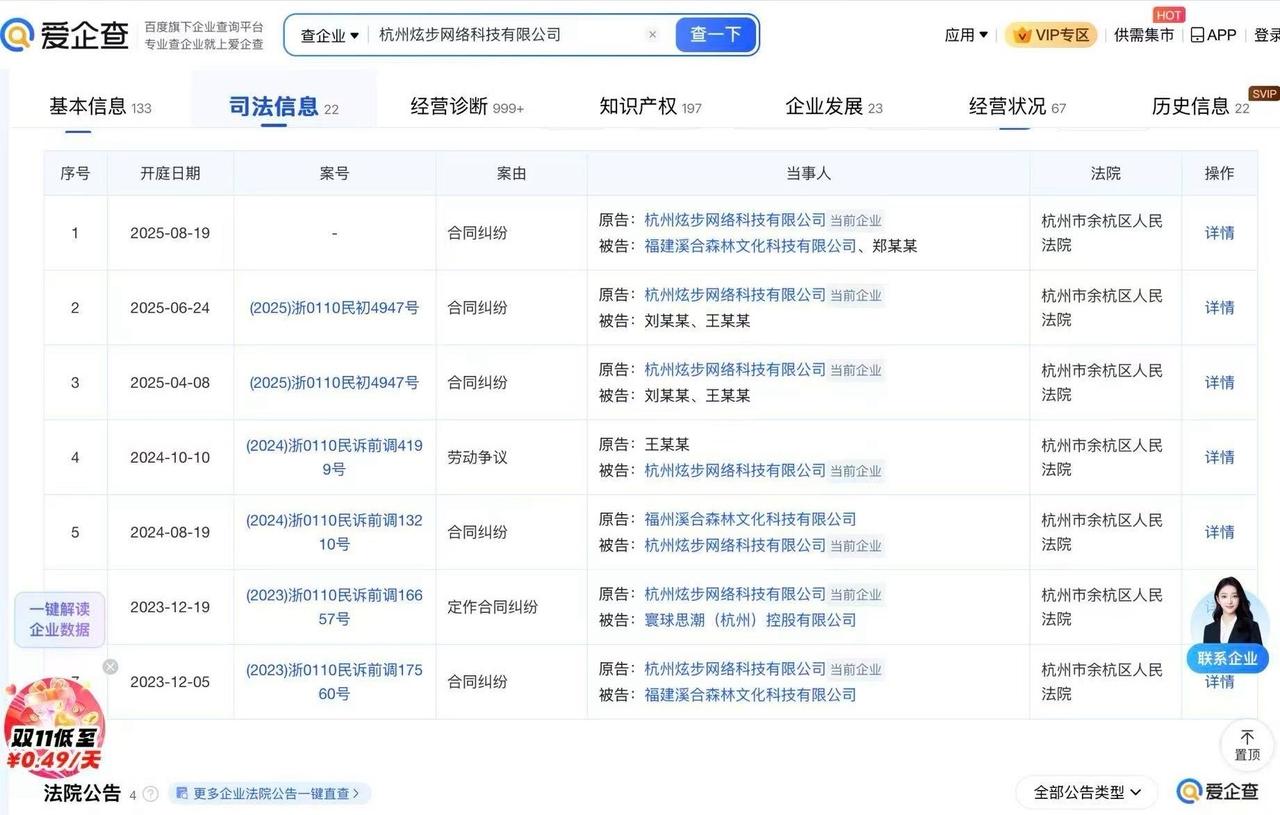The height and width of the screenshot is (815, 1280).
Task: Switch to the 基本信息 tab
Action: [88, 104]
